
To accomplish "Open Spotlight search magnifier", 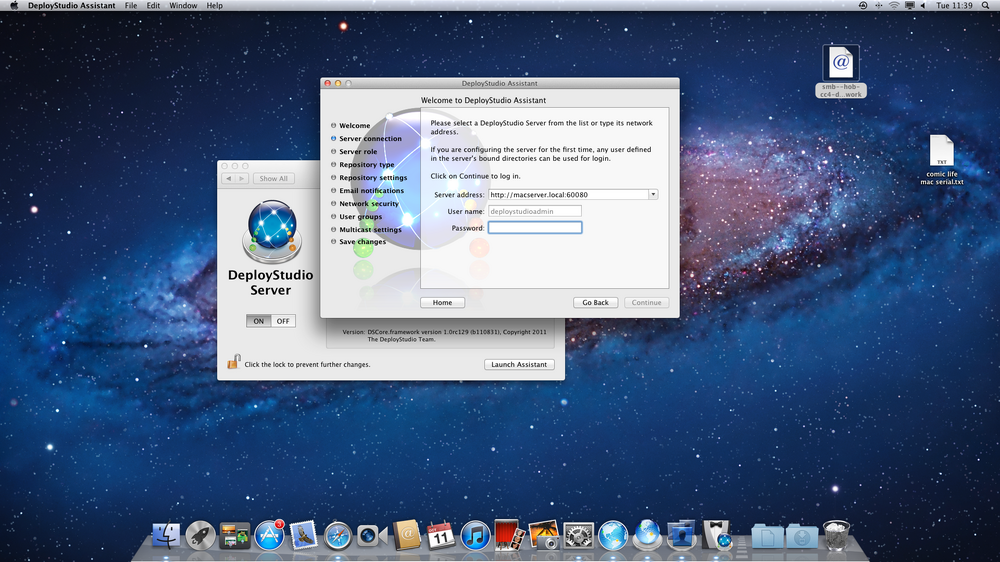I will coord(985,6).
